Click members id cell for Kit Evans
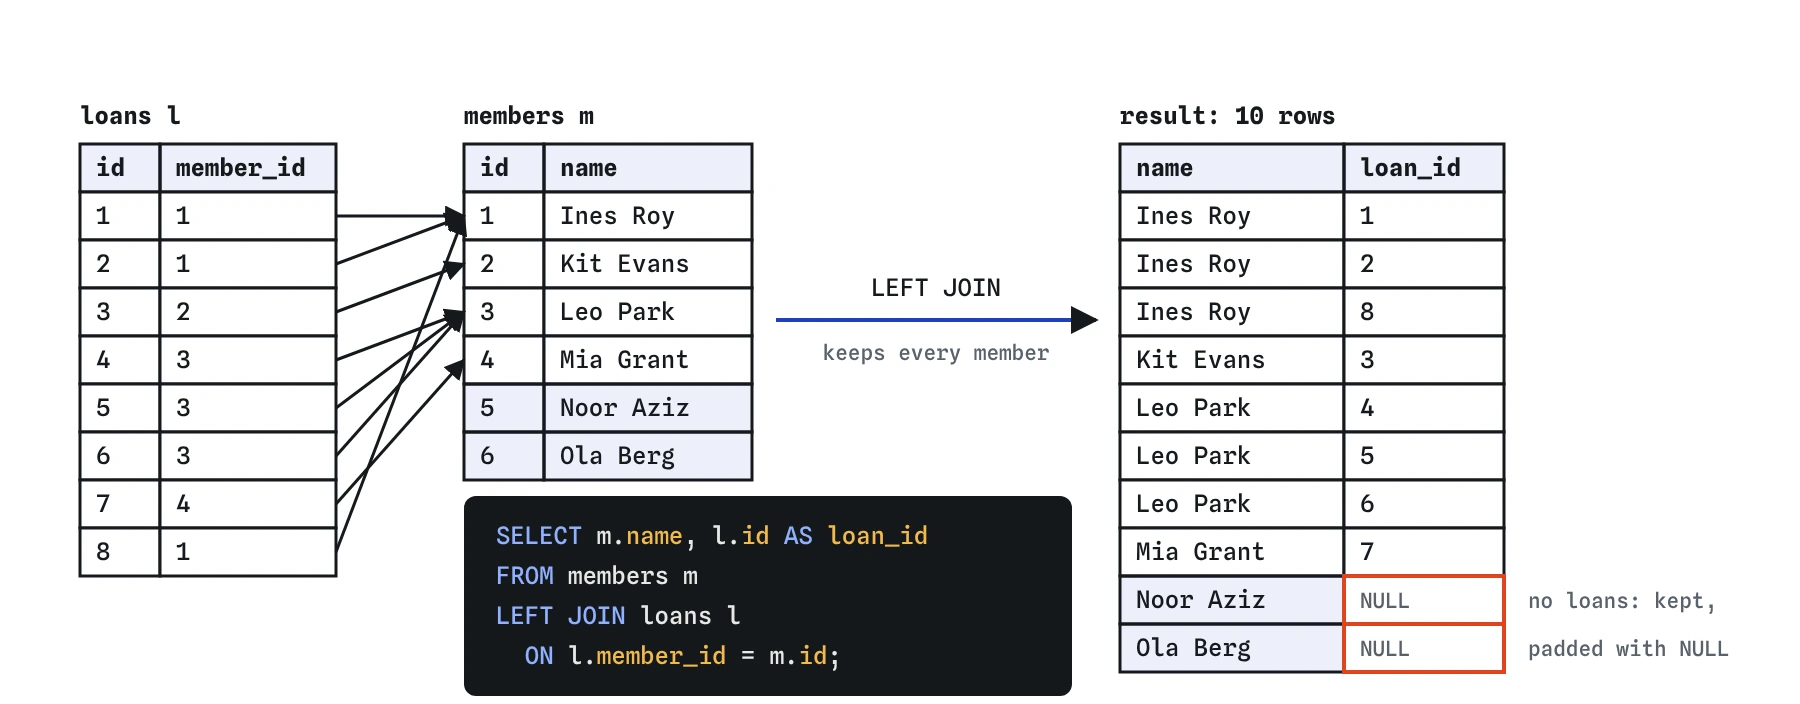The height and width of the screenshot is (704, 1800). tap(504, 264)
